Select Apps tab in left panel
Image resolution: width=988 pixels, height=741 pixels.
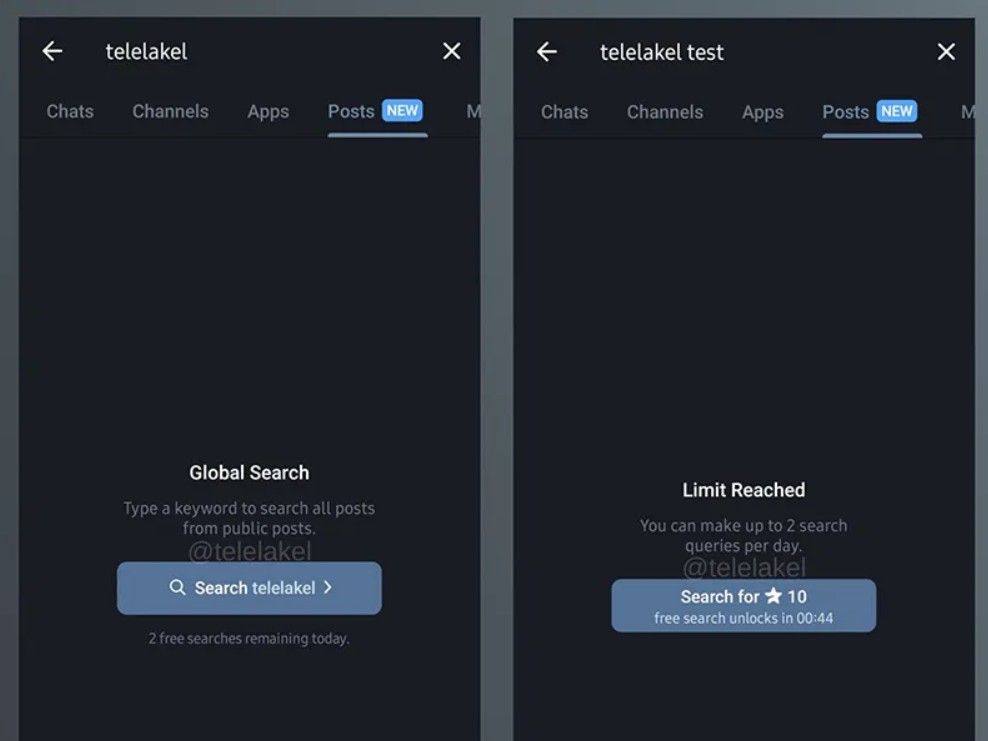coord(268,111)
